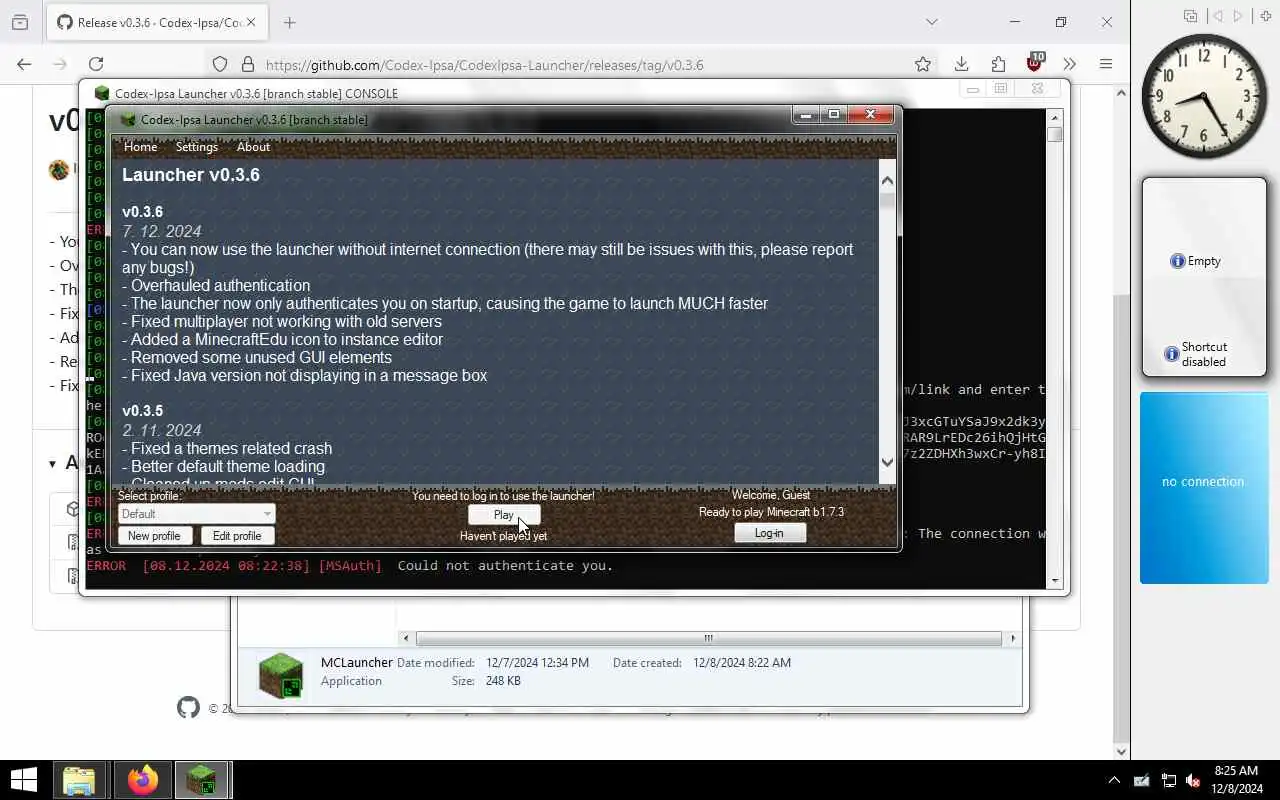
Task: Click the New profile button
Action: point(154,536)
